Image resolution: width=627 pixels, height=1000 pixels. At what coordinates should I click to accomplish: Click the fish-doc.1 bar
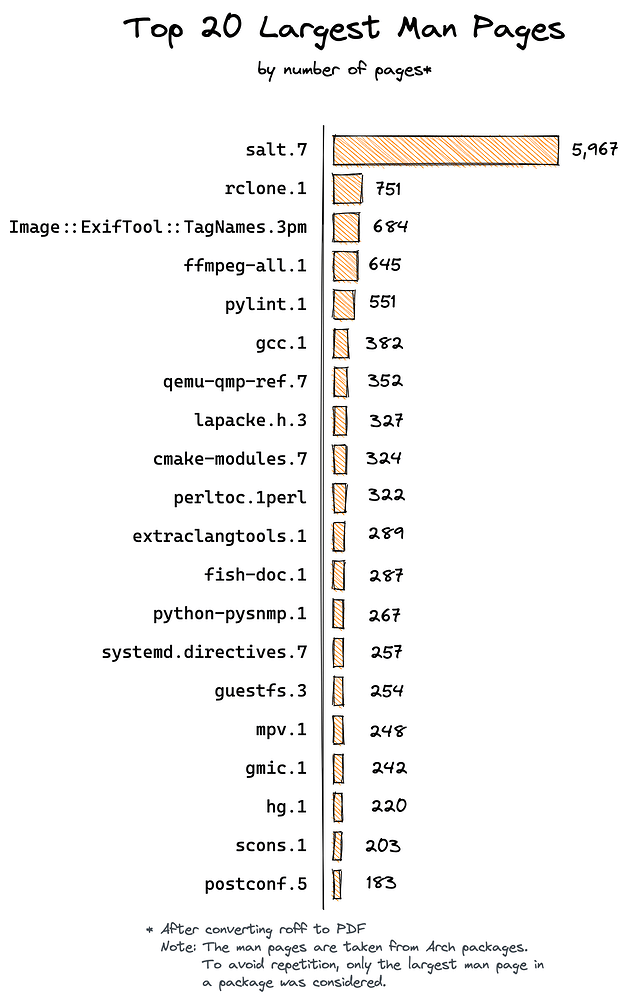339,575
